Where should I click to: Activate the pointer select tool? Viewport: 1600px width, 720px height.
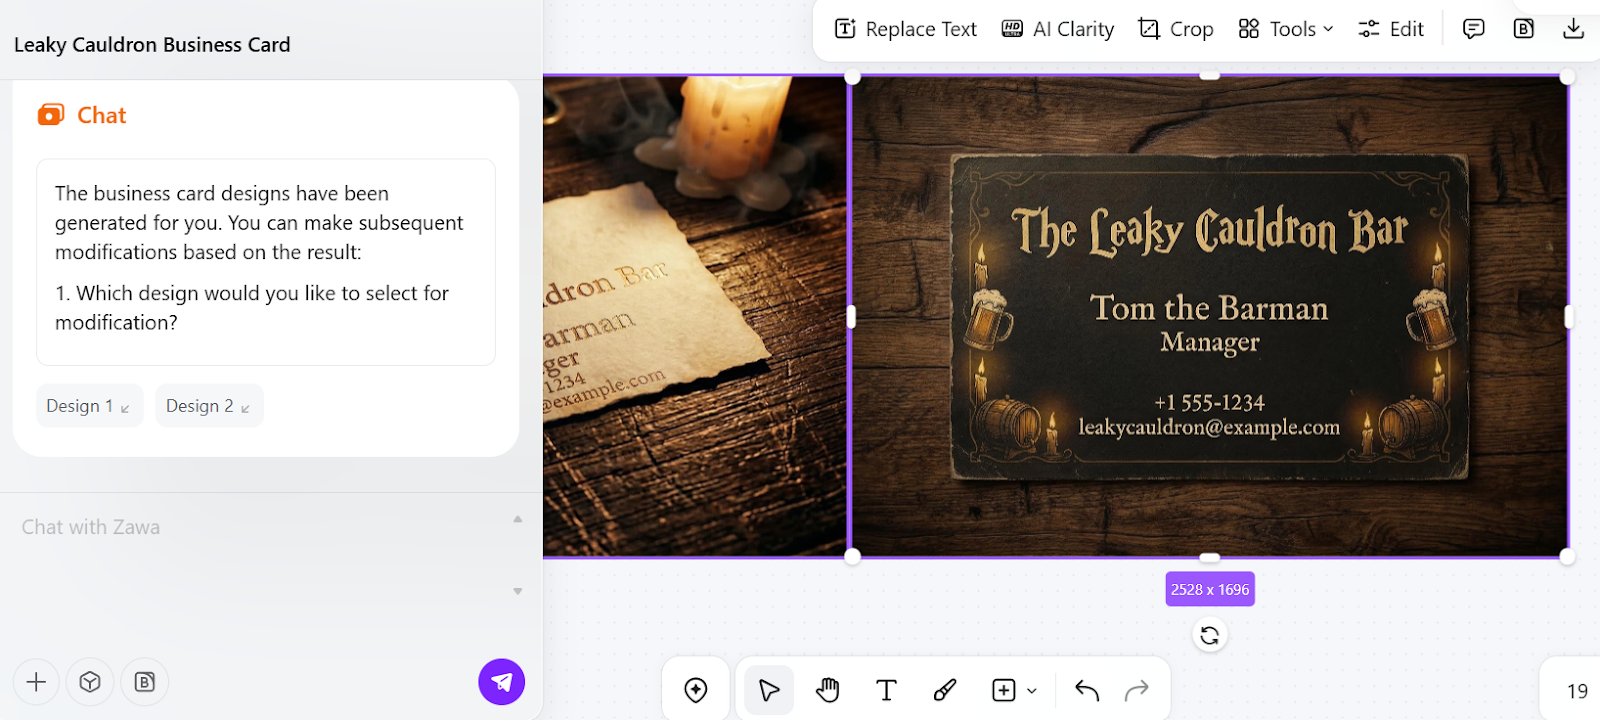[769, 690]
